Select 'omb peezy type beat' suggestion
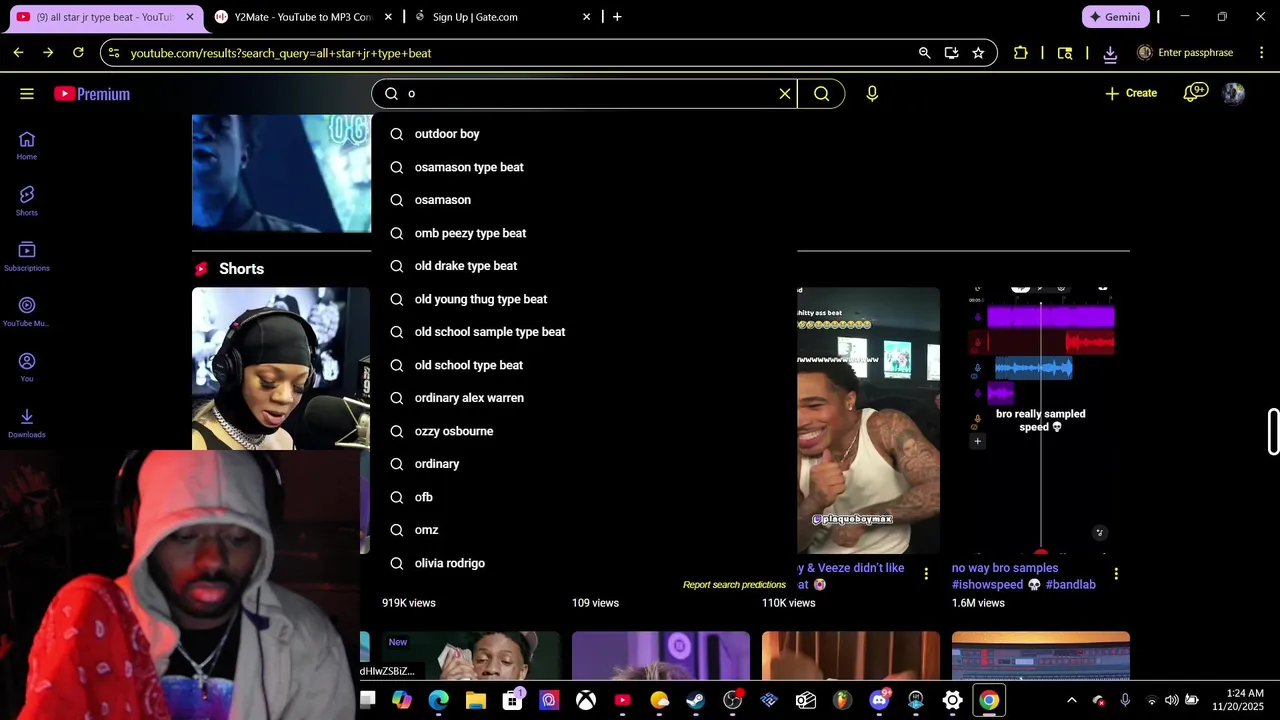The image size is (1280, 720). click(584, 233)
